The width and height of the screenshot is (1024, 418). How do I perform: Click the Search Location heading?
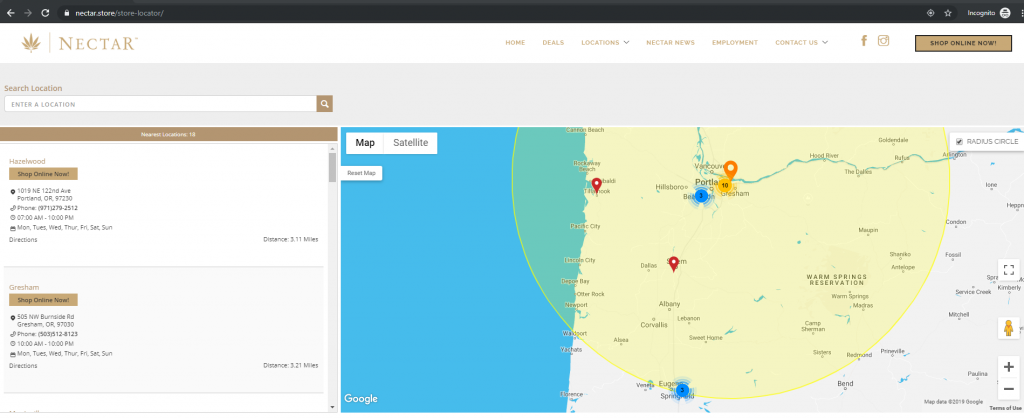click(x=33, y=88)
